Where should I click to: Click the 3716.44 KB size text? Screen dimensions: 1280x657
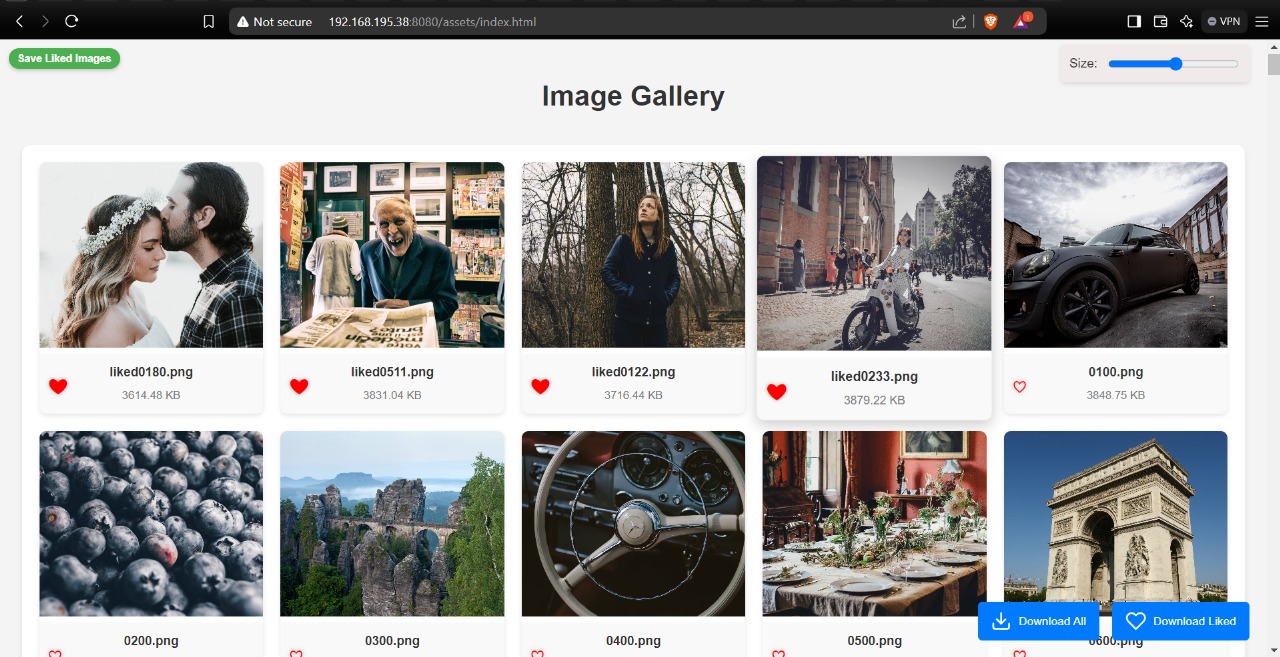point(633,395)
